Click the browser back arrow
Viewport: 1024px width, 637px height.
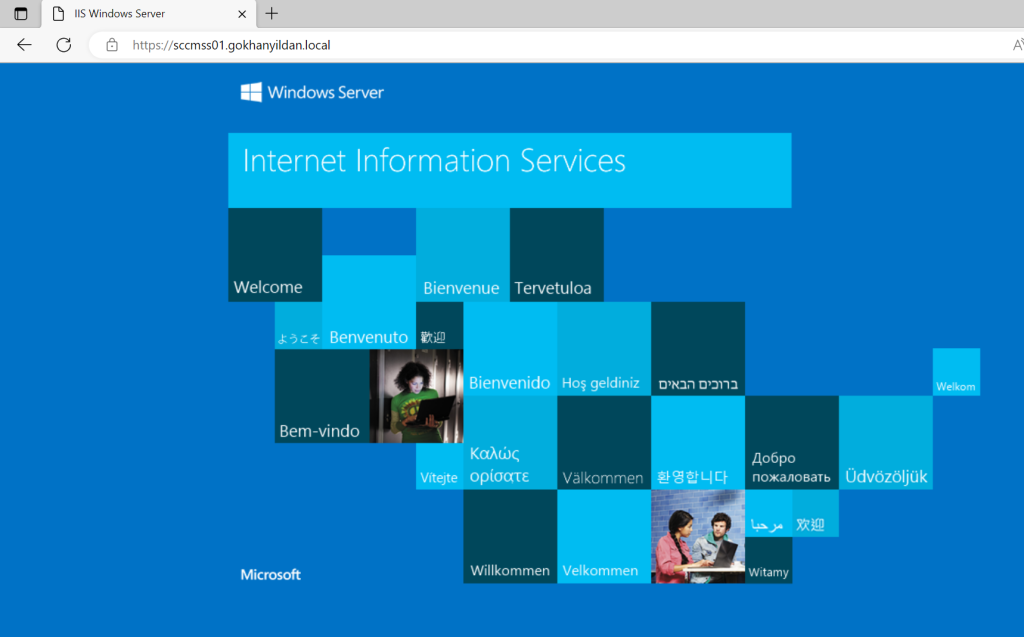click(x=24, y=45)
